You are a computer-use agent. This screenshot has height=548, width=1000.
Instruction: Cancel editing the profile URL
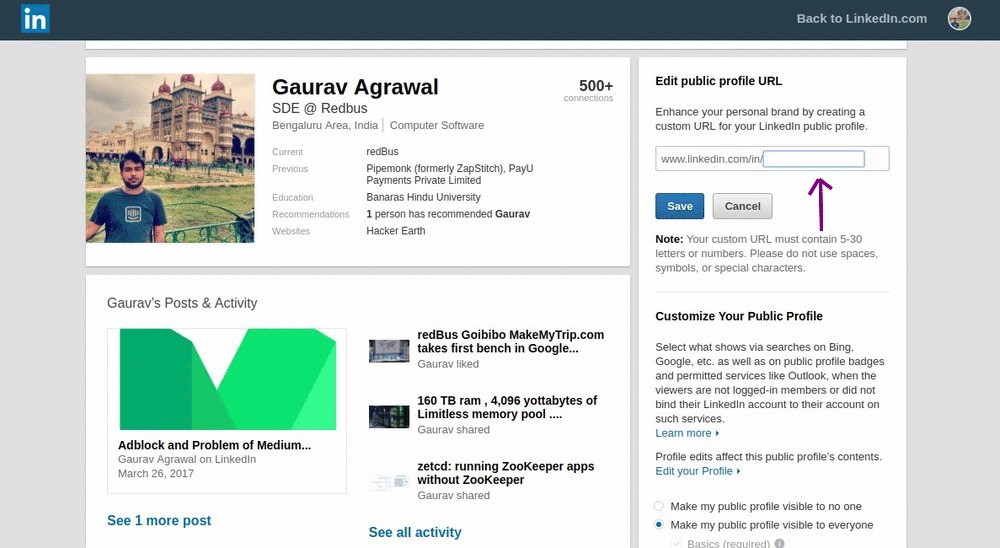742,206
